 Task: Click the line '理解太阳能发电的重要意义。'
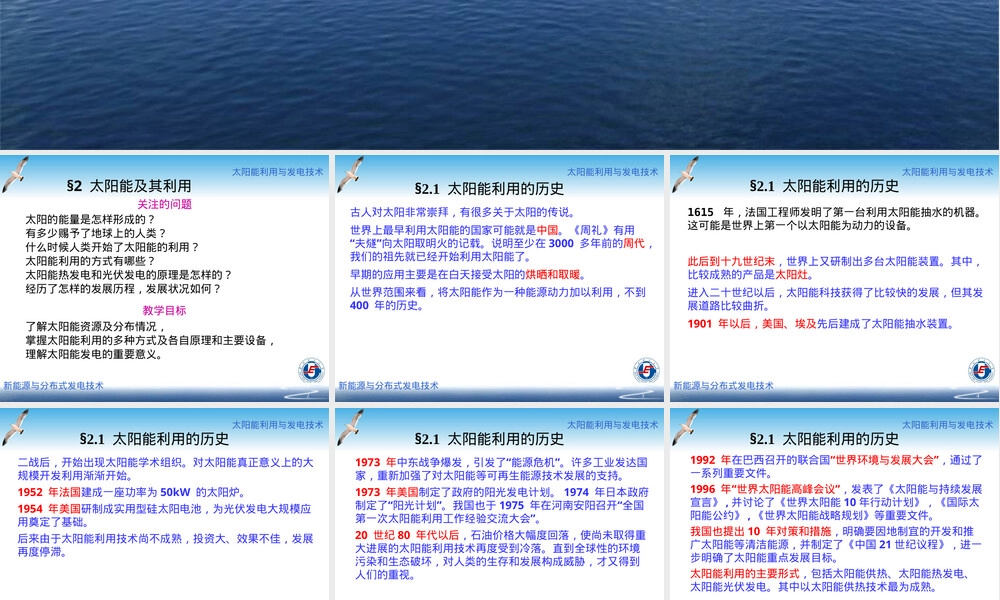(x=94, y=354)
